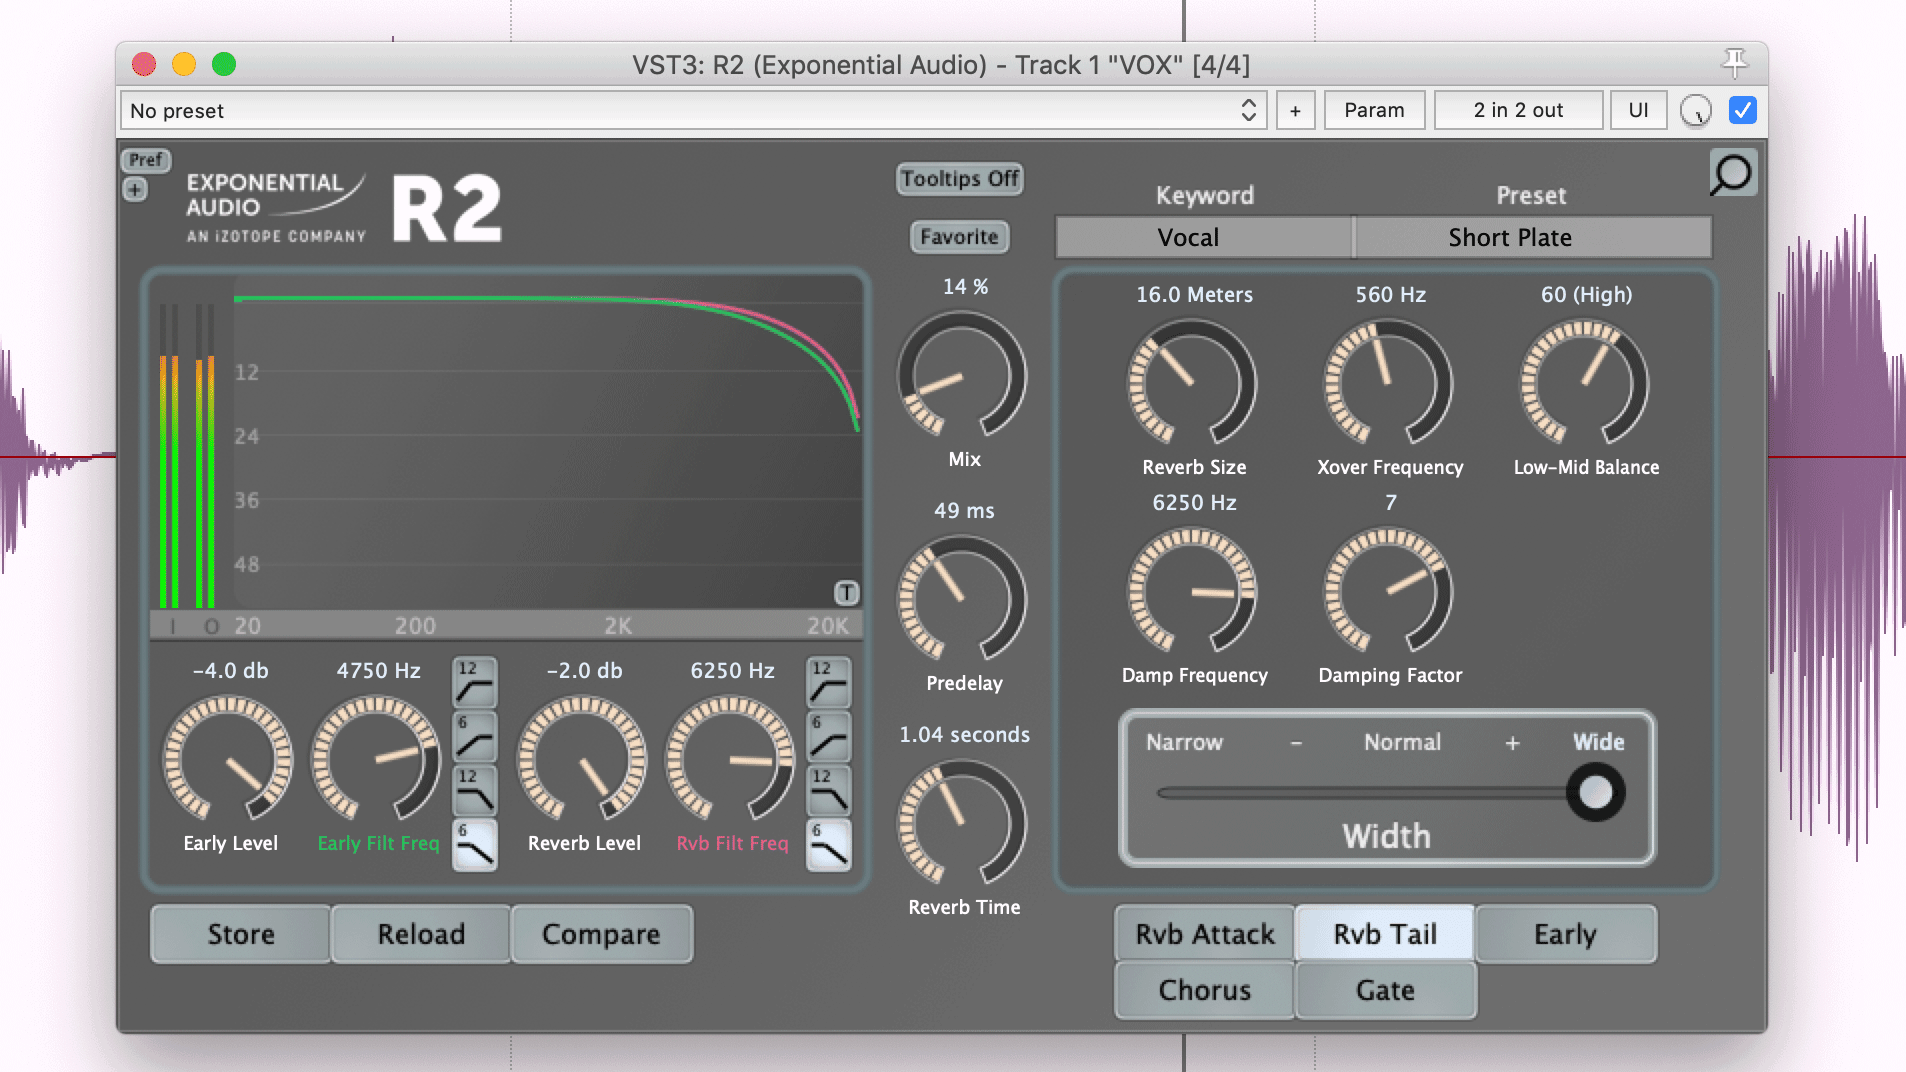Click the 1.04 seconds reverb time value
This screenshot has height=1072, width=1906.
(x=964, y=735)
